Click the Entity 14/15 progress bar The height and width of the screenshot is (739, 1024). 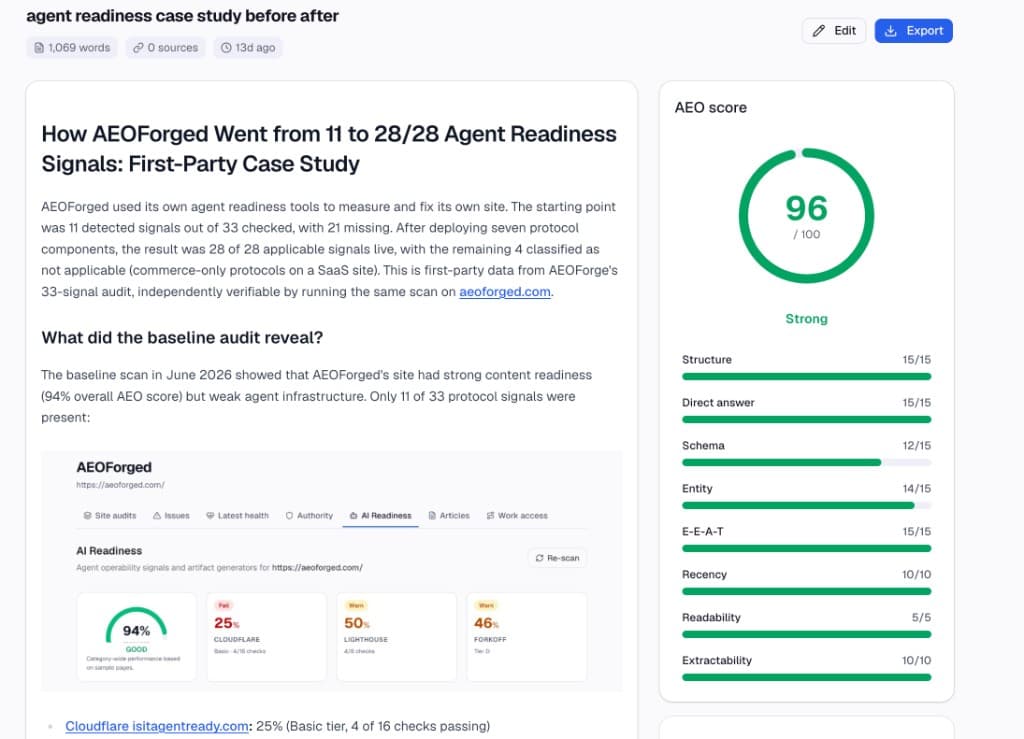tap(807, 506)
